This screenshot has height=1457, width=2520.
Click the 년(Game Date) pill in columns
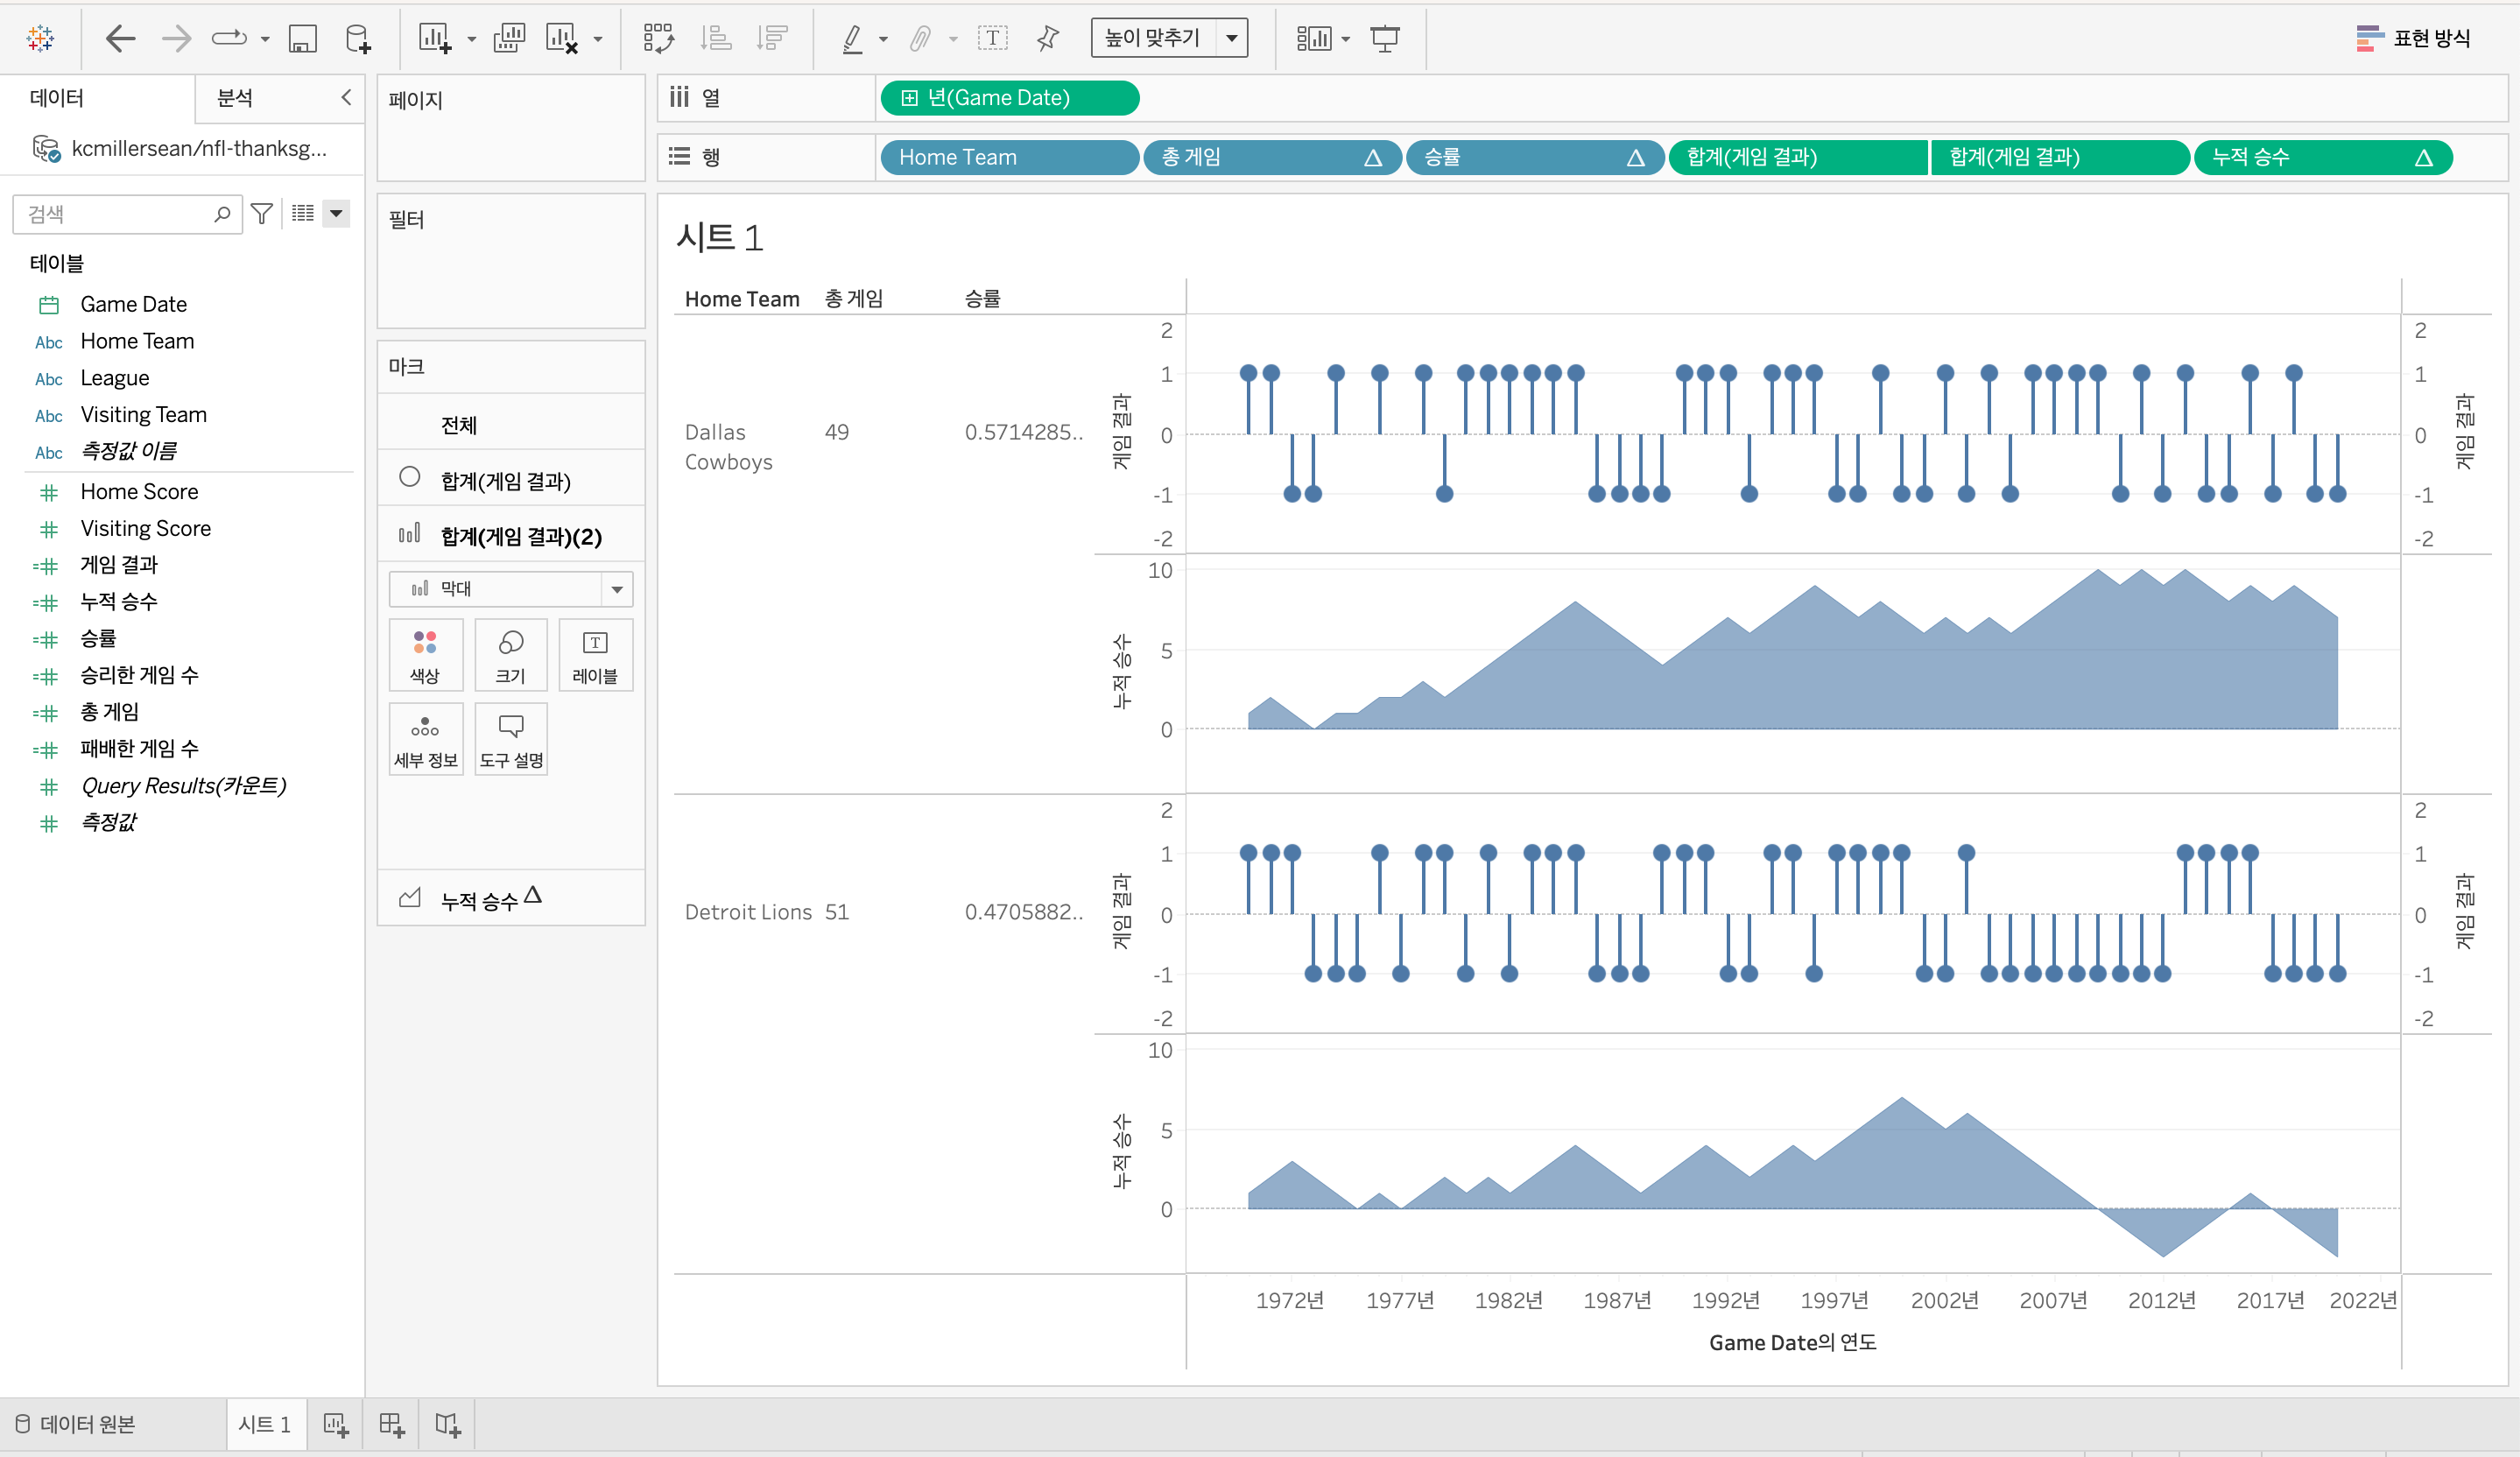(x=1010, y=98)
